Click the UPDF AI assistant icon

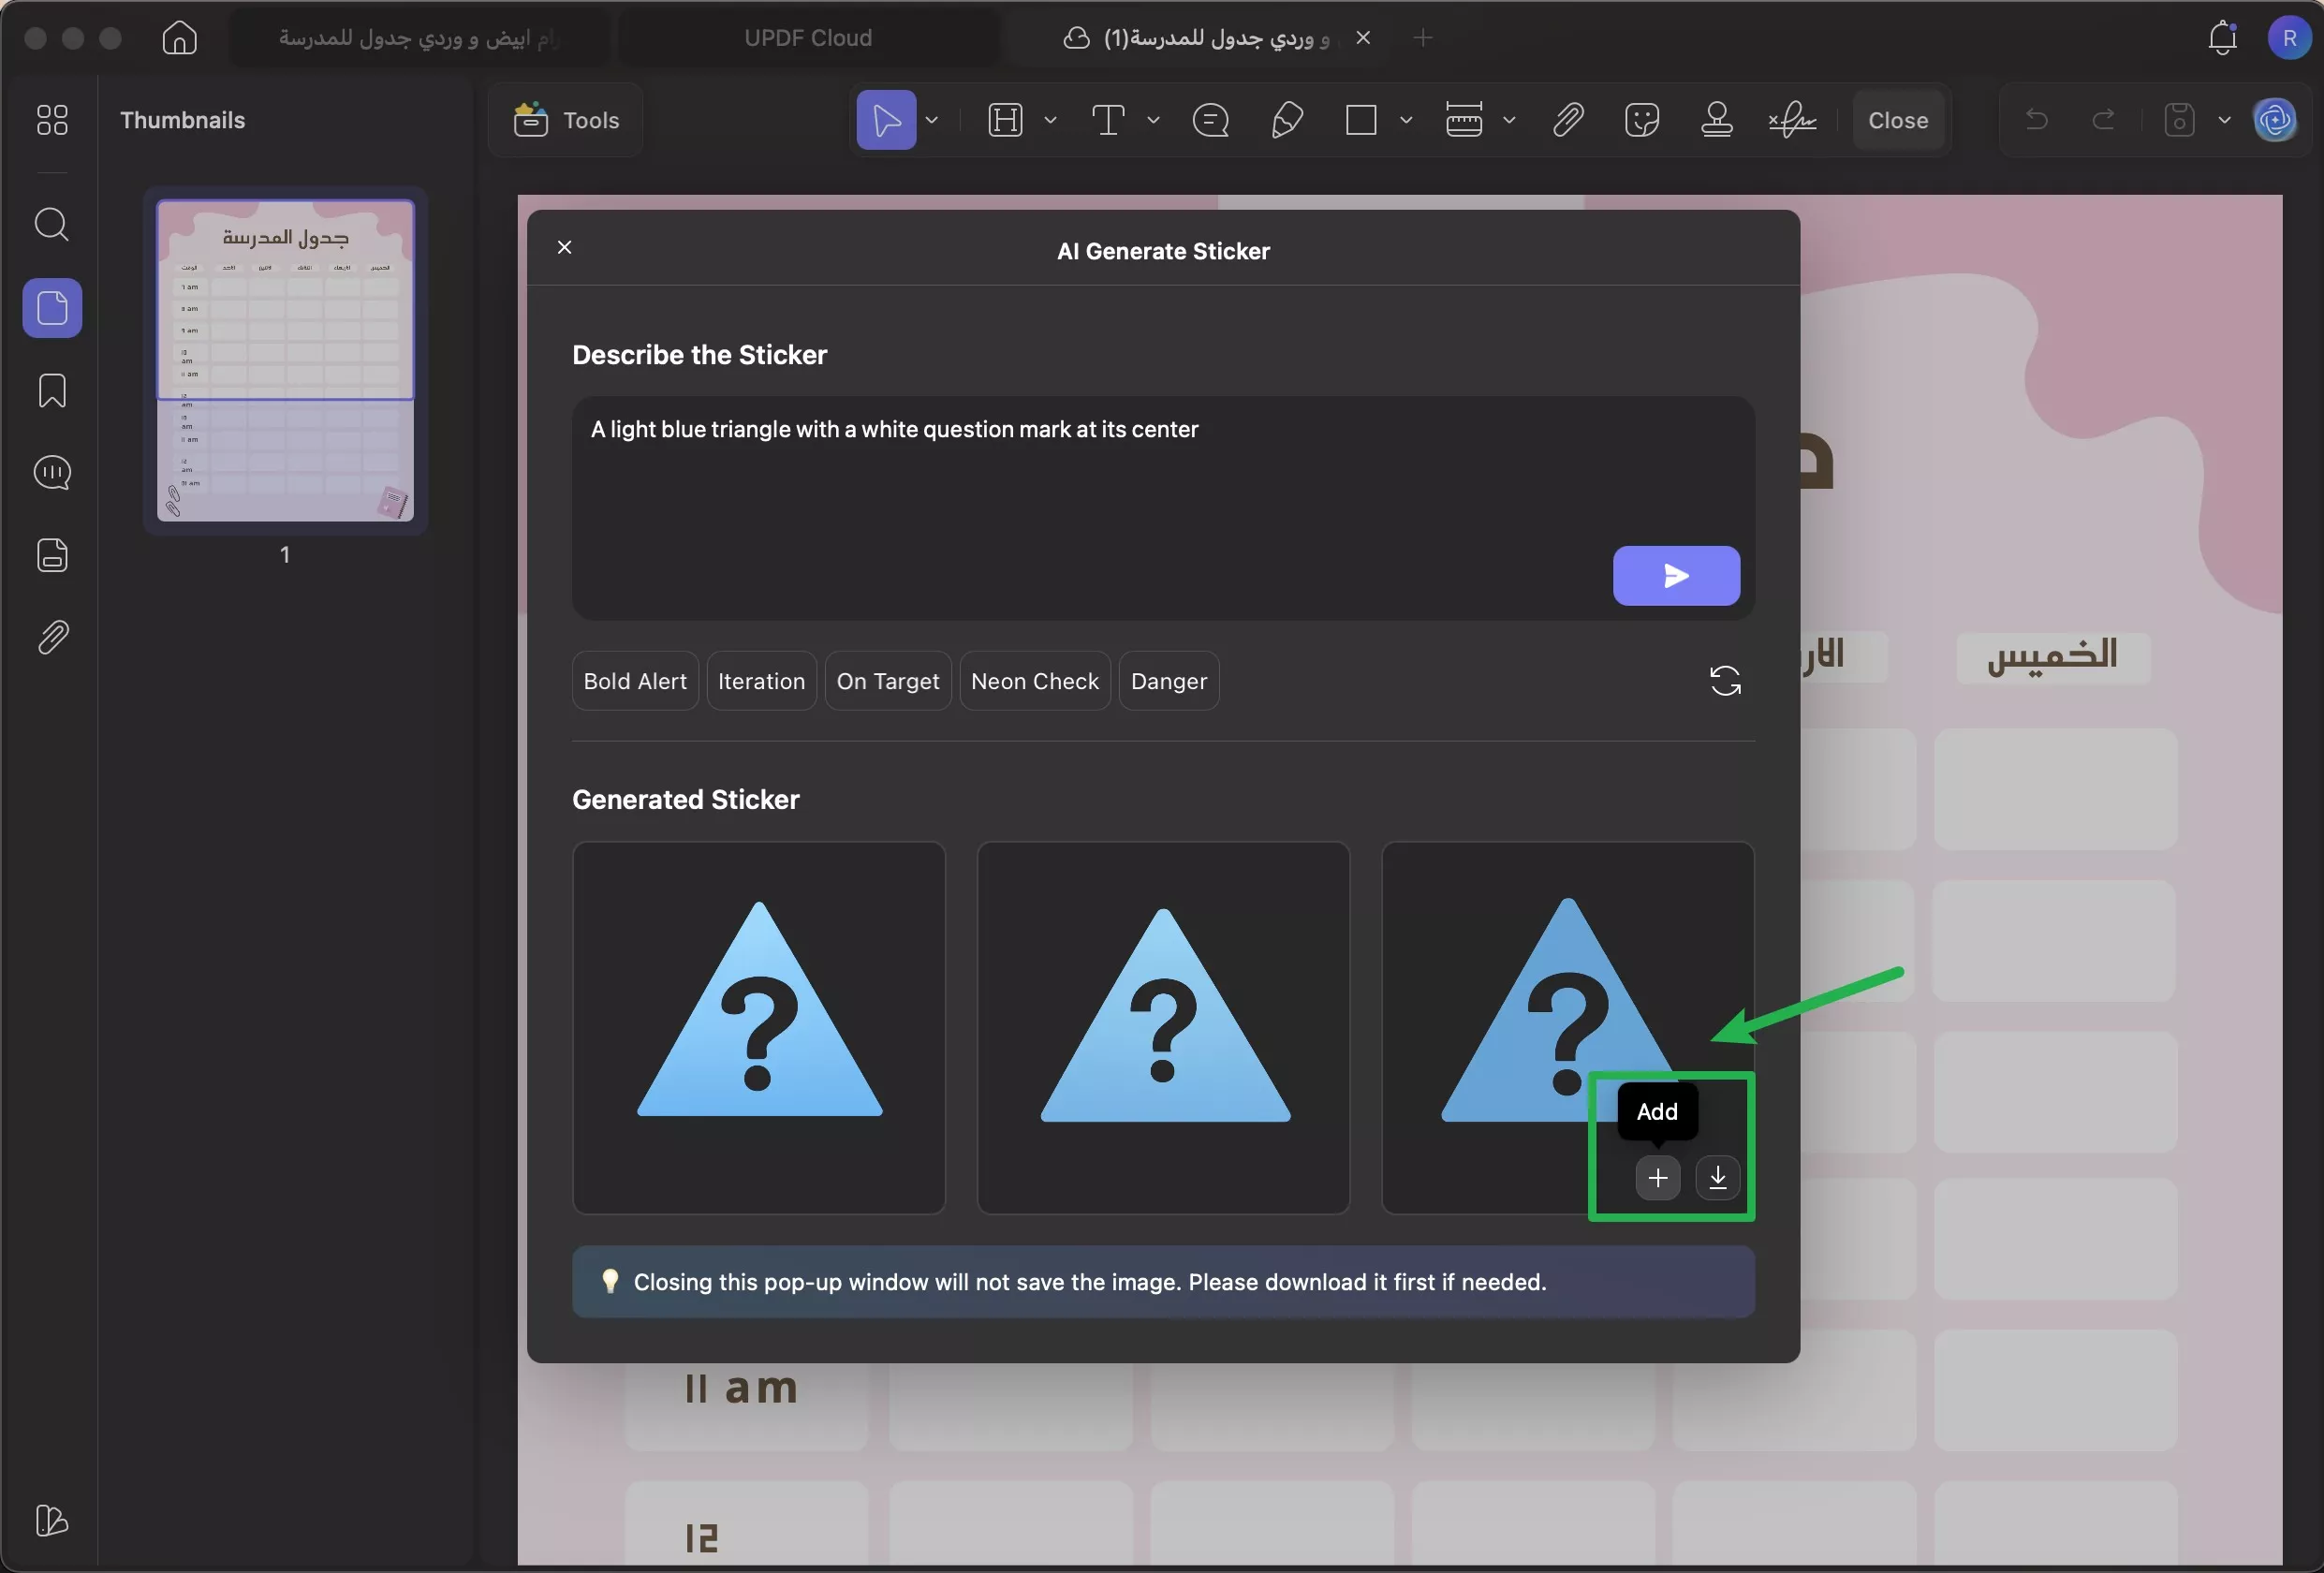click(2274, 120)
